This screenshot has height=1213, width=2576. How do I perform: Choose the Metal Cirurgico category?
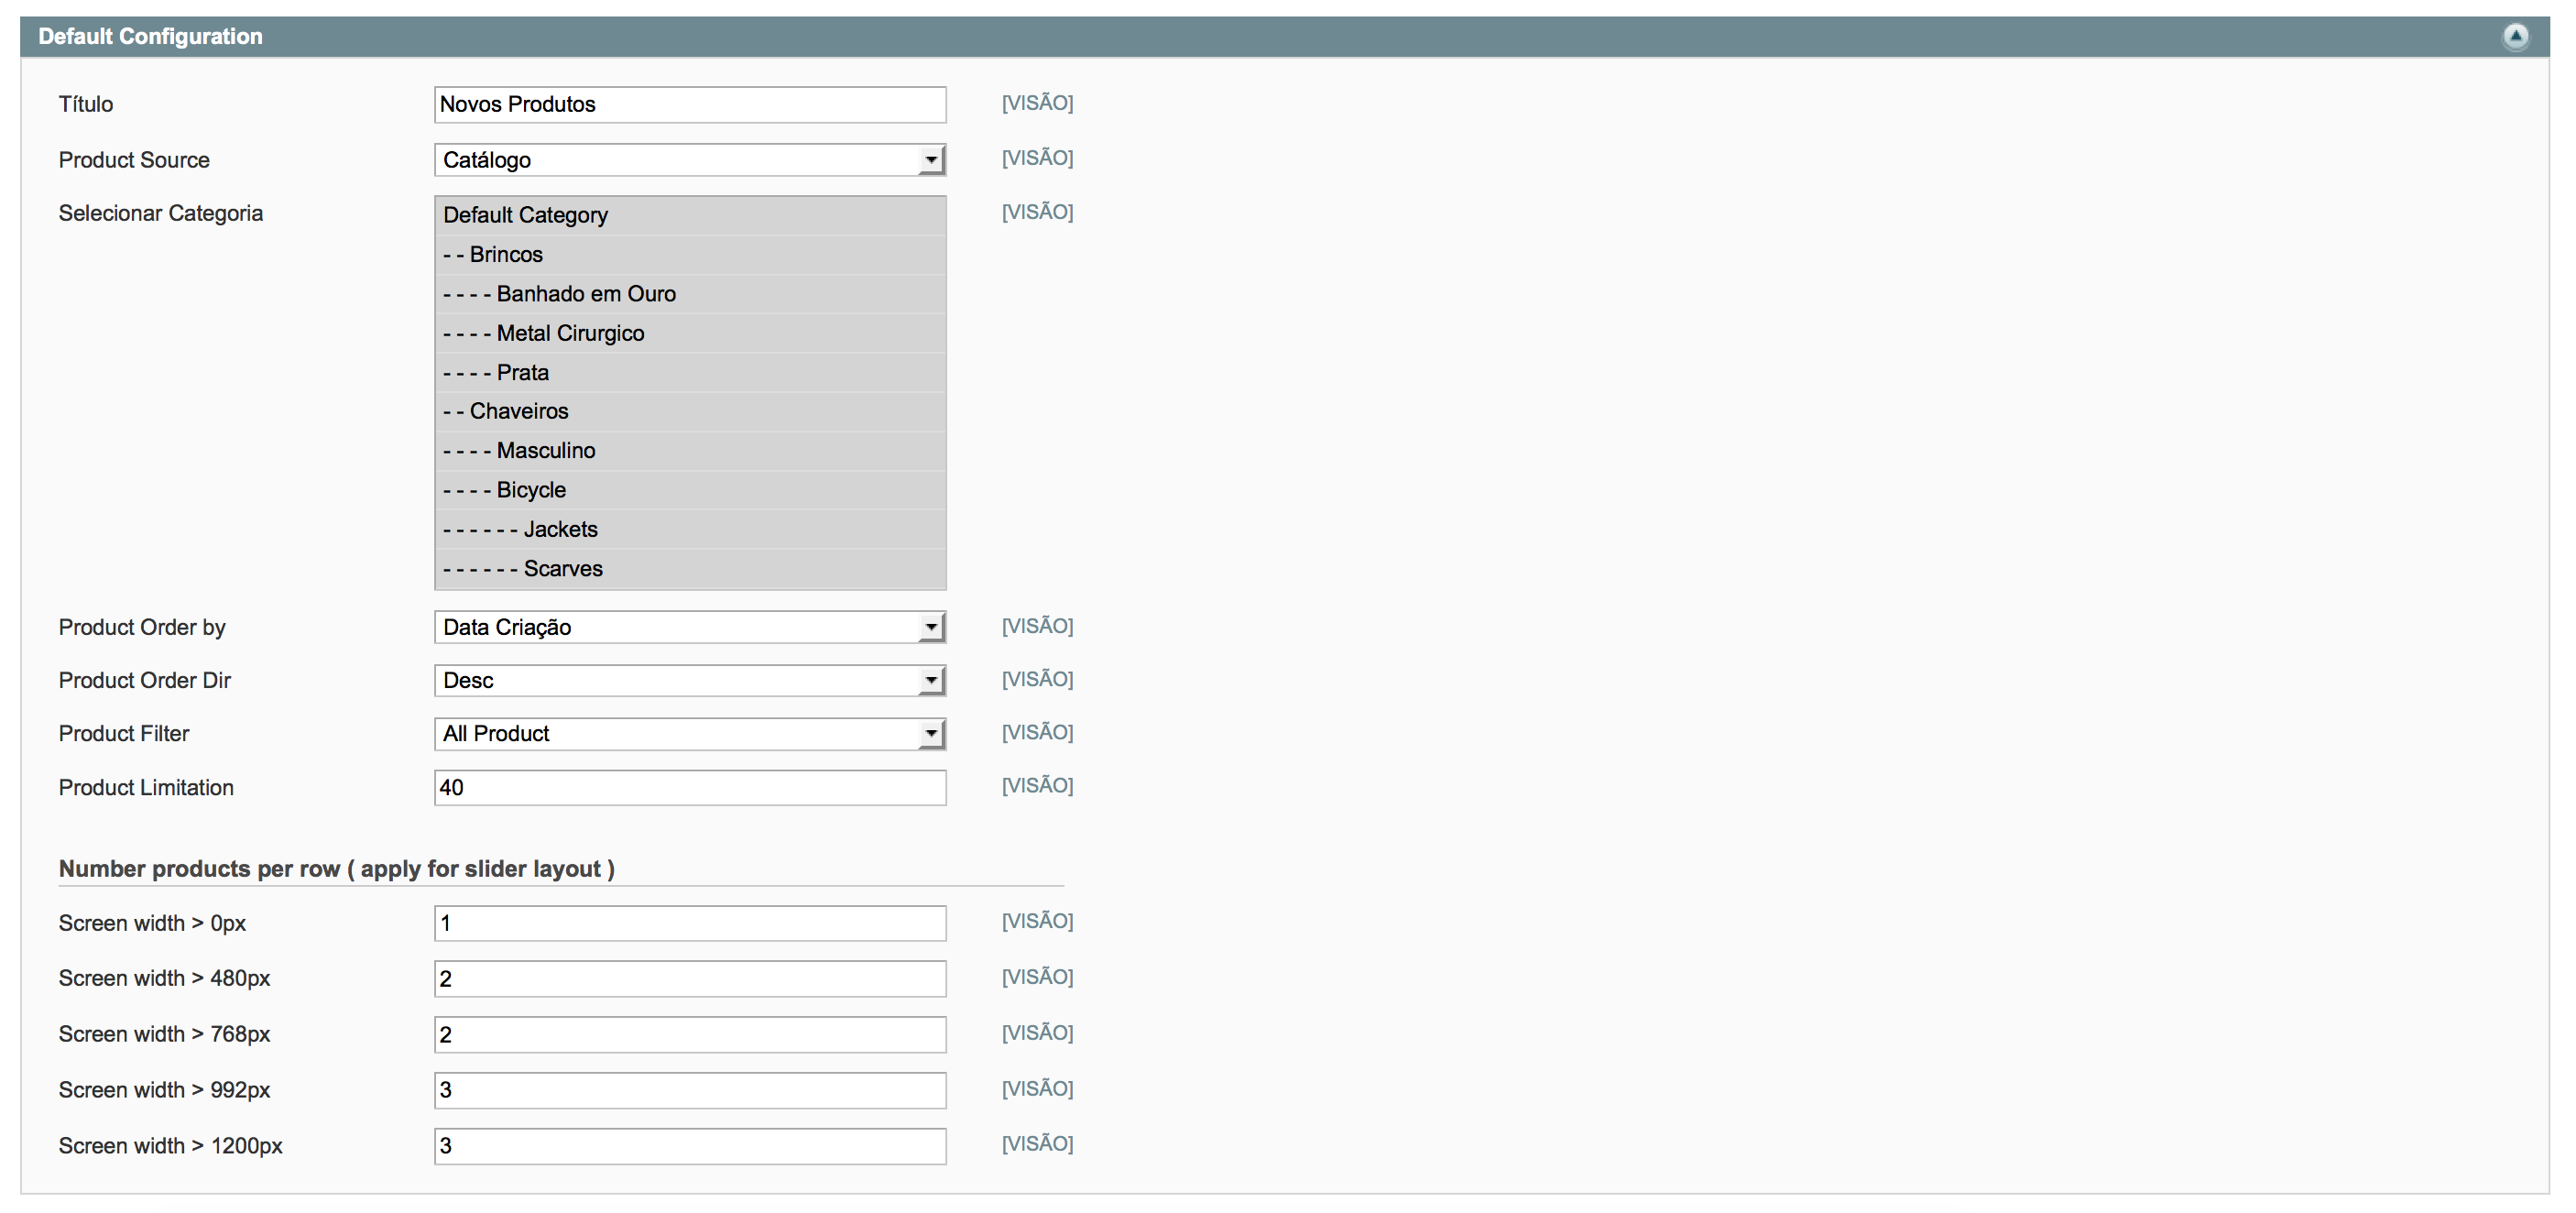click(570, 333)
